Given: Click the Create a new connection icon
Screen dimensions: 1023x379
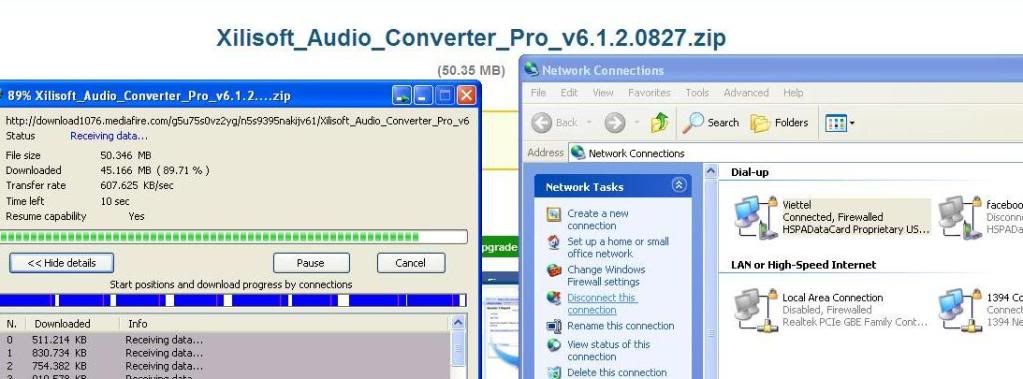Looking at the screenshot, I should click(554, 214).
